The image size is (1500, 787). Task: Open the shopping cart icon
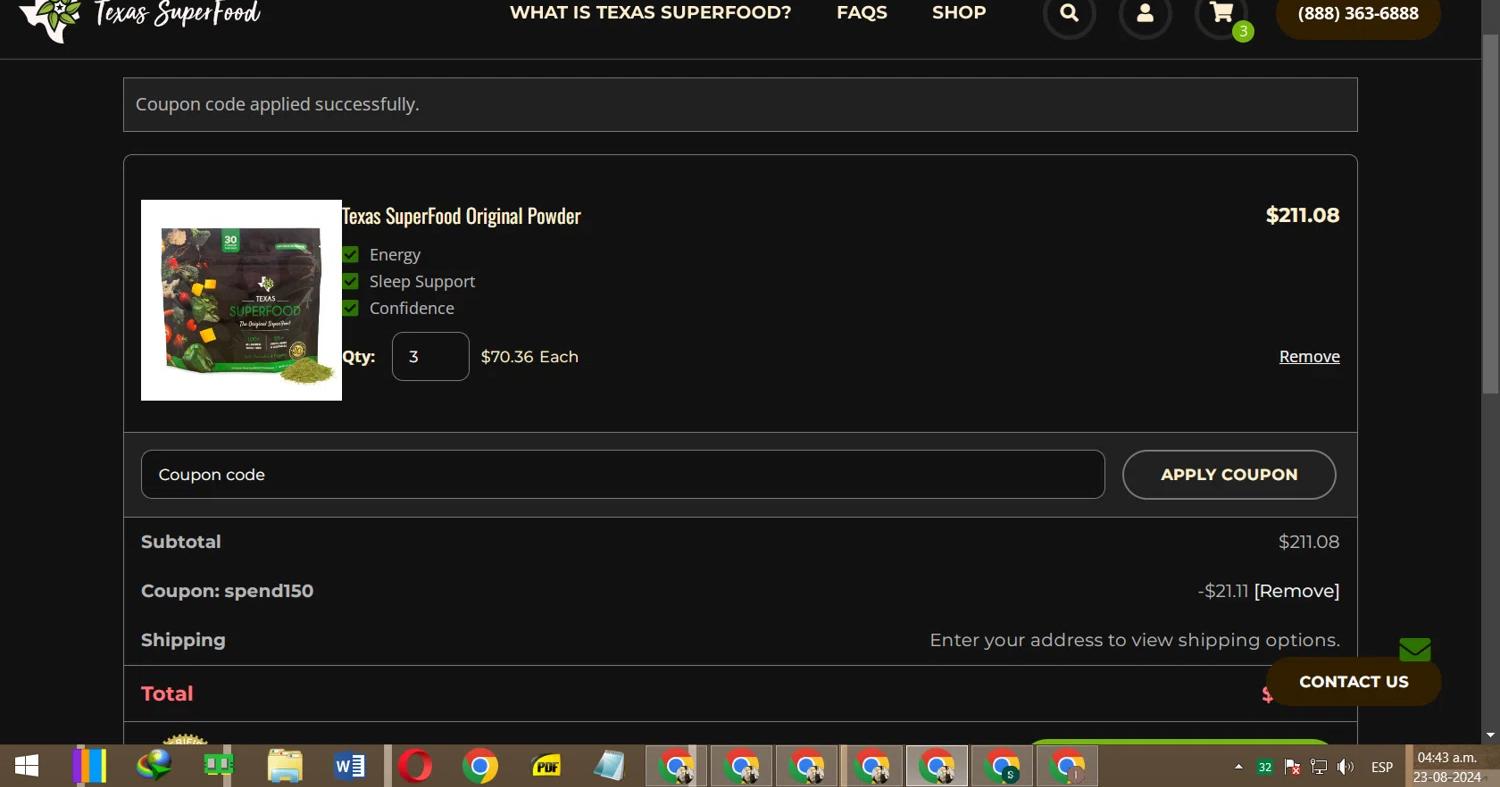pos(1221,14)
